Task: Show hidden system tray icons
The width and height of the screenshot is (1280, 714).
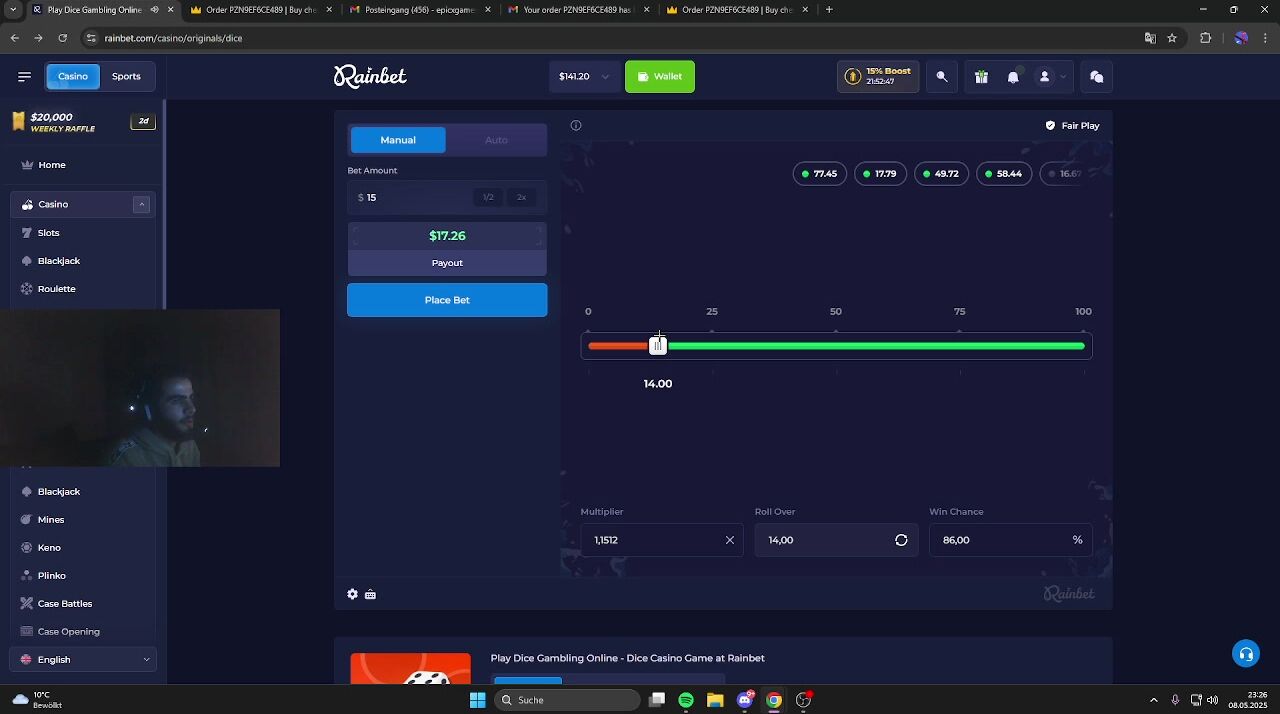Action: (1153, 700)
